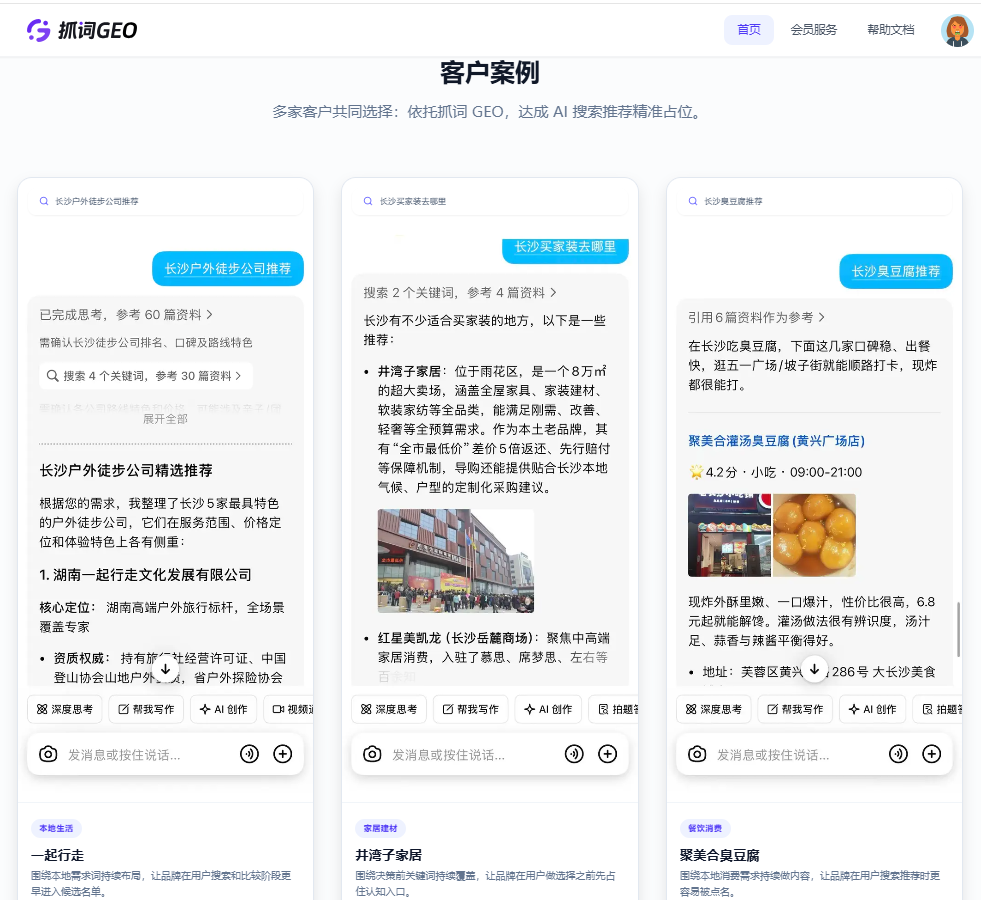Viewport: 981px width, 900px height.
Task: Click 视频 chip in the hiking card
Action: point(288,709)
